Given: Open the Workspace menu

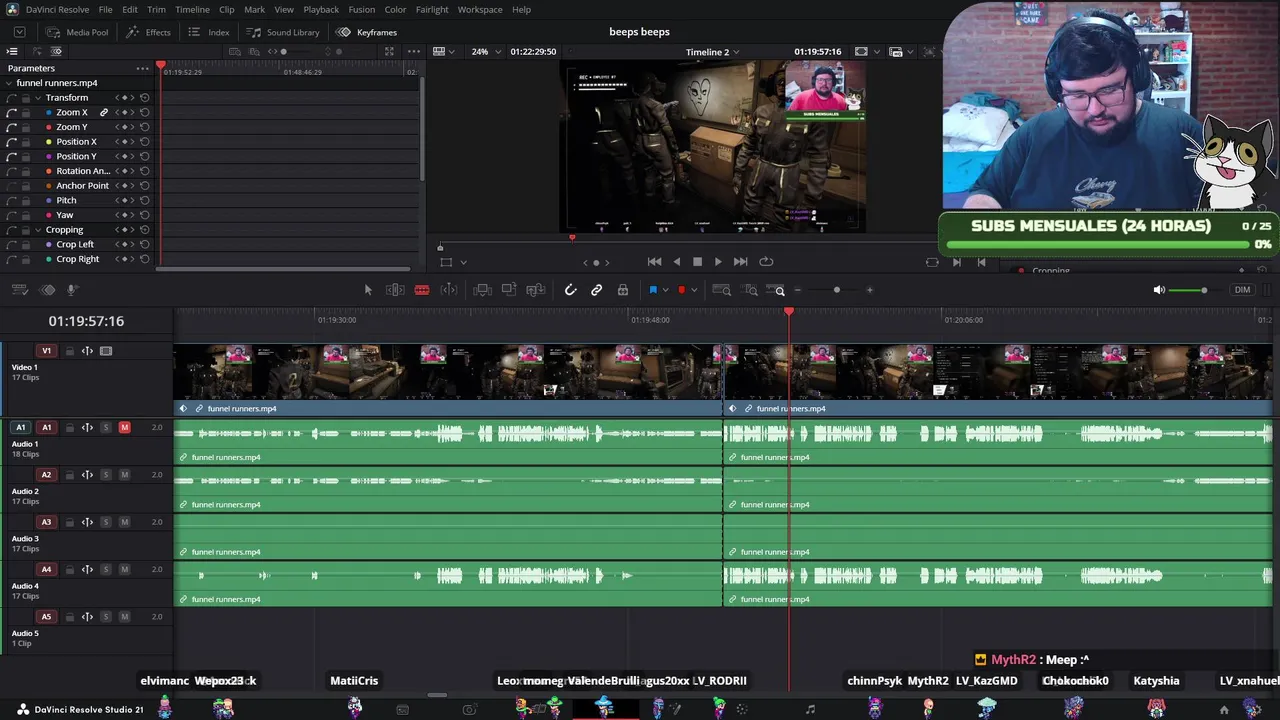Looking at the screenshot, I should [x=480, y=9].
